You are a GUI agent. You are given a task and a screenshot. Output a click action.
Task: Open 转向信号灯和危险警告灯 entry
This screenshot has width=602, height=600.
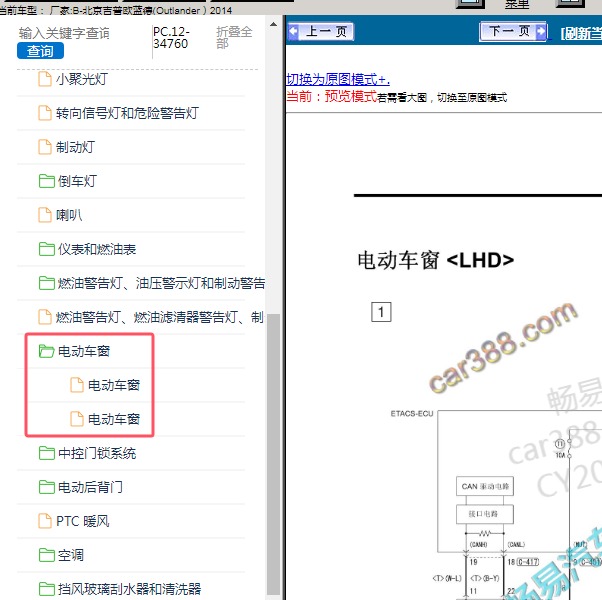[x=127, y=113]
